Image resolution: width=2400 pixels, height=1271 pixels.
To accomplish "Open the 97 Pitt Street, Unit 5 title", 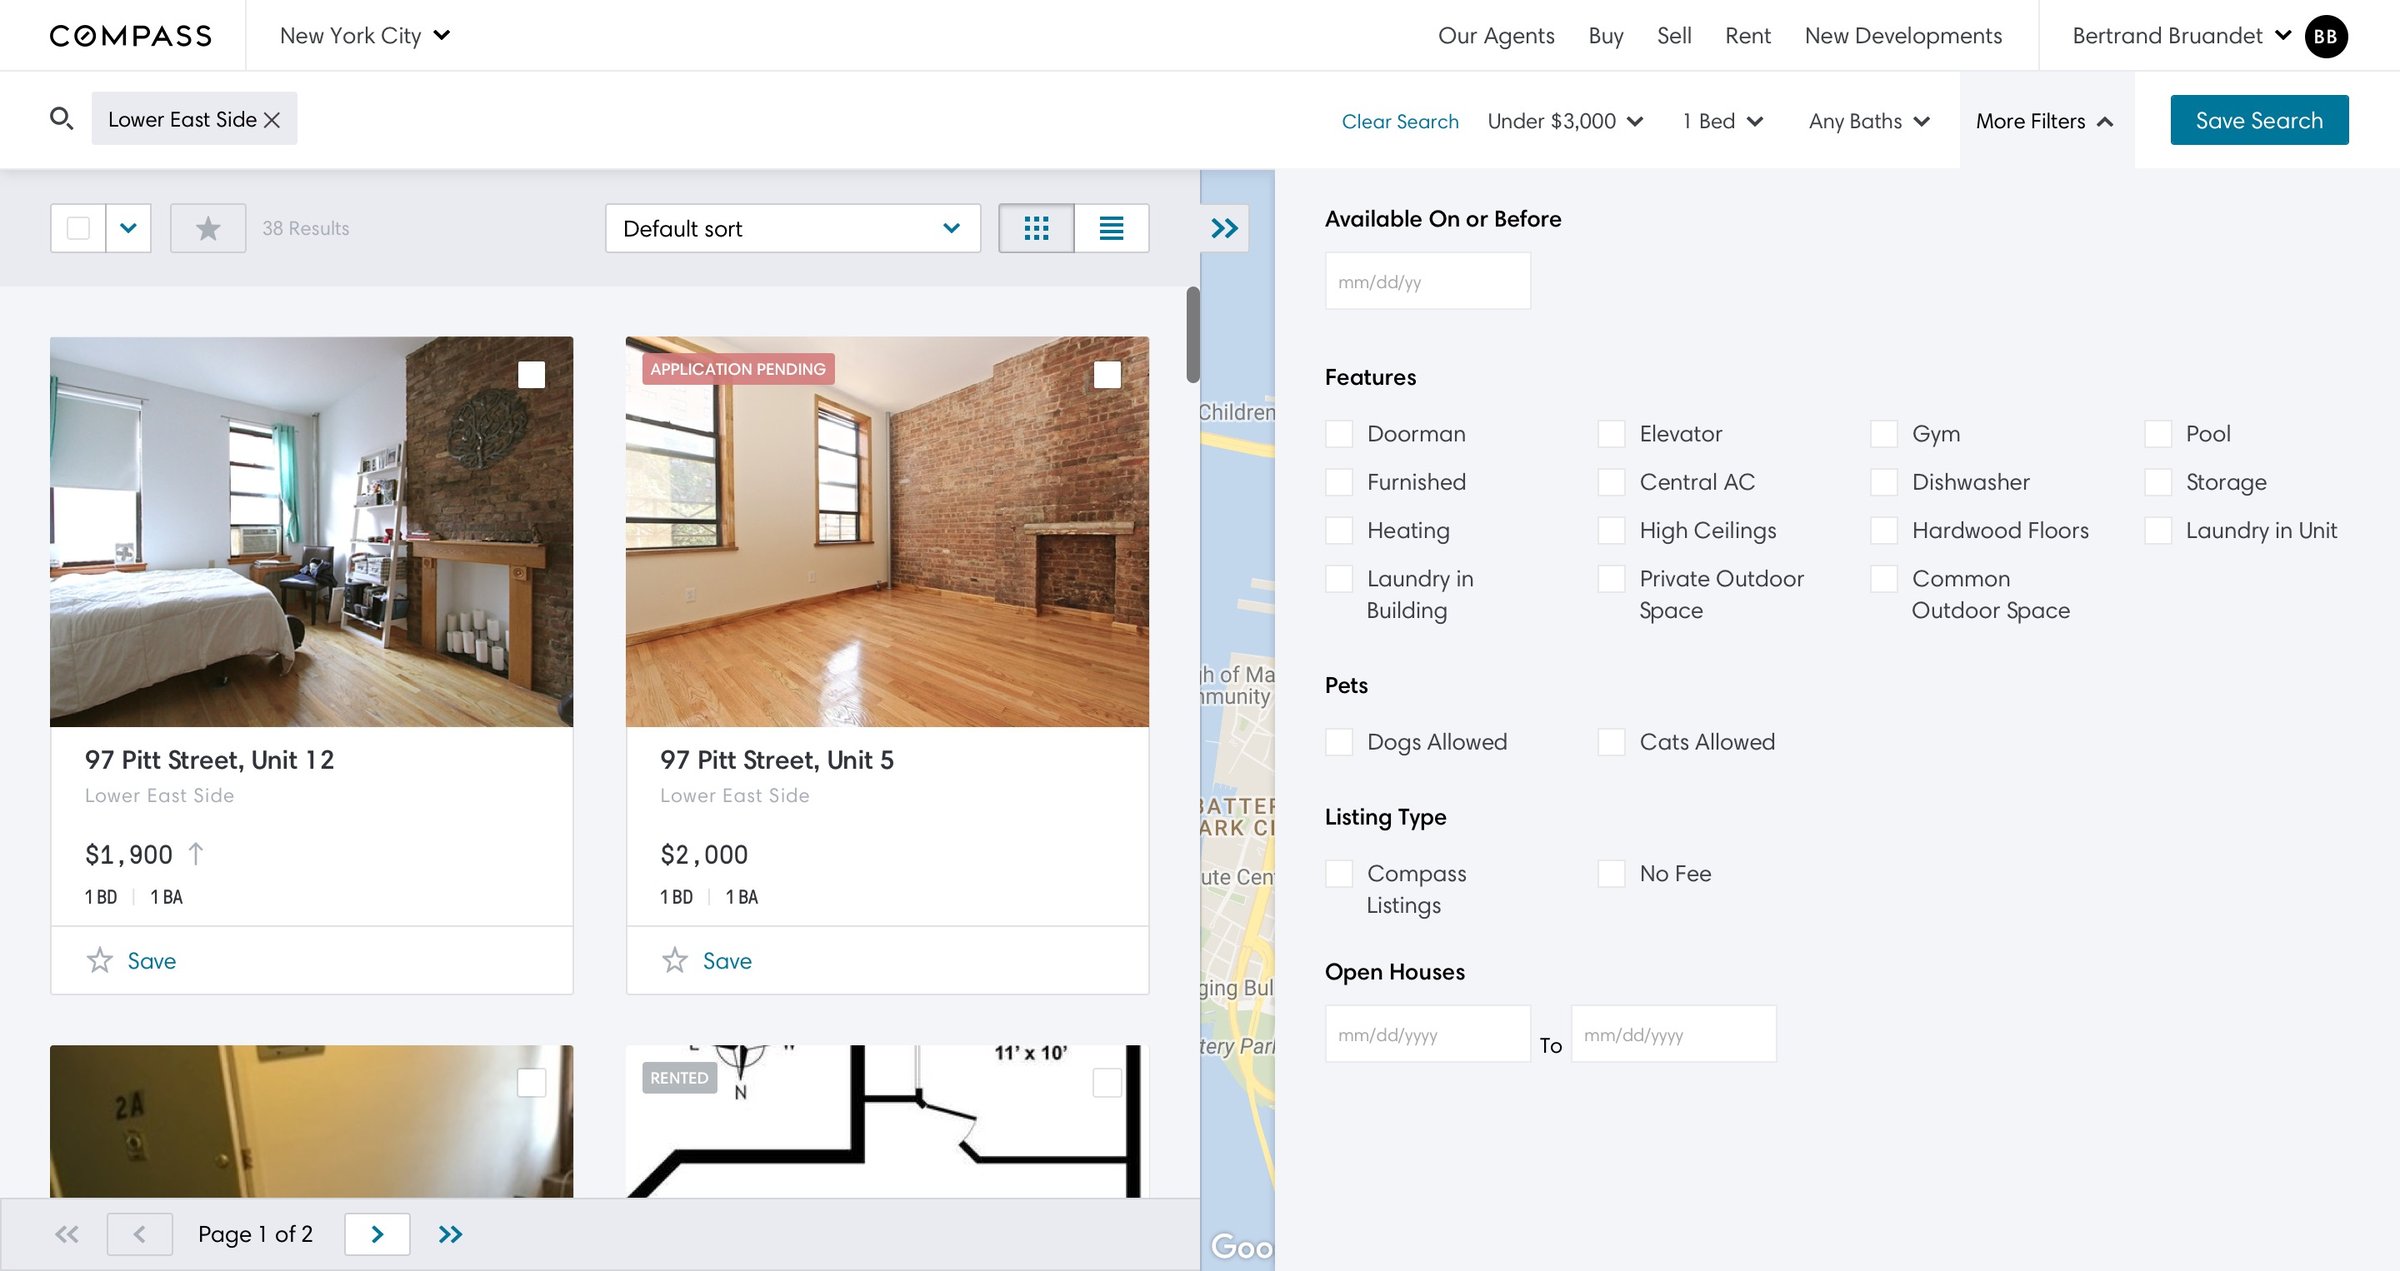I will tap(777, 760).
